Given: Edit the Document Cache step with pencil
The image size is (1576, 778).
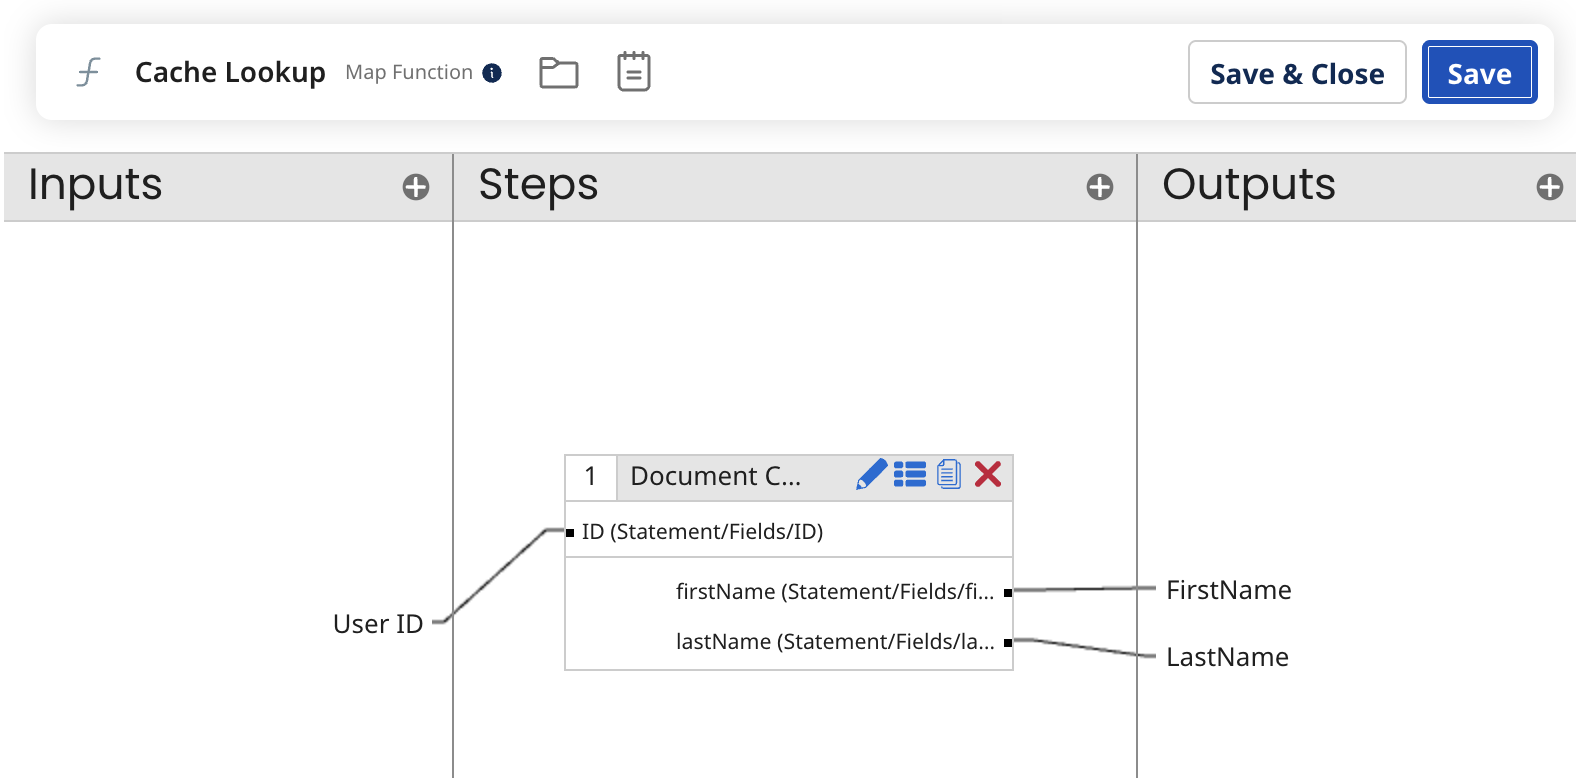Looking at the screenshot, I should (871, 475).
